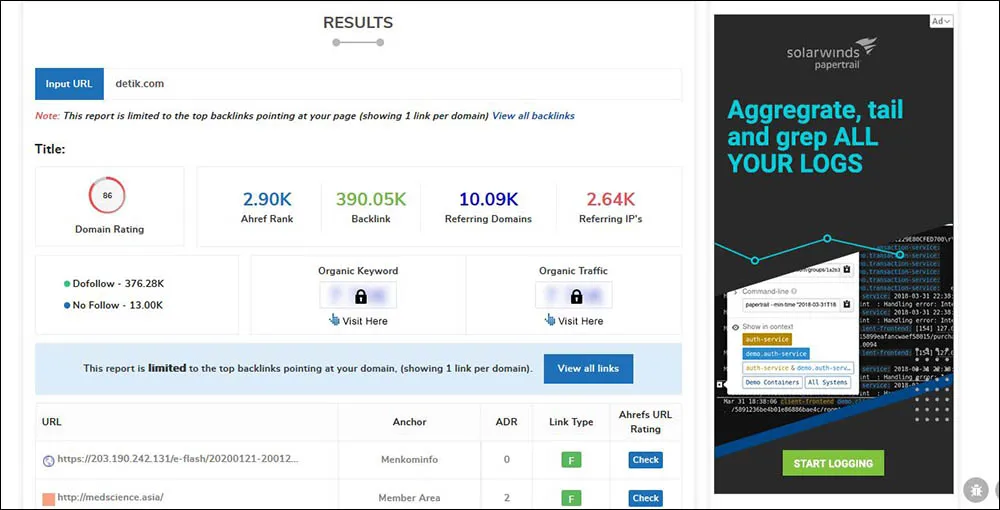Select the 10.09K Referring Domains value

click(489, 200)
